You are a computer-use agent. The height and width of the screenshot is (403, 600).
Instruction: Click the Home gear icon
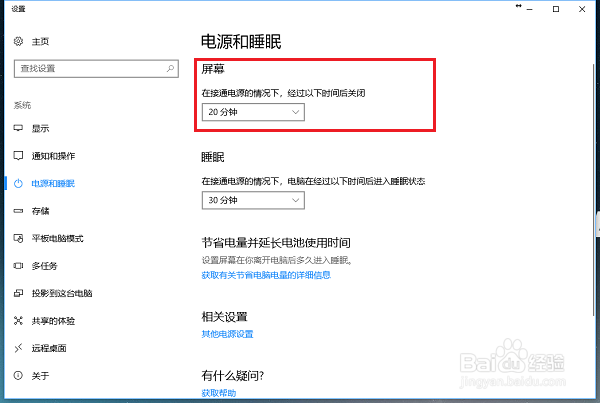18,41
